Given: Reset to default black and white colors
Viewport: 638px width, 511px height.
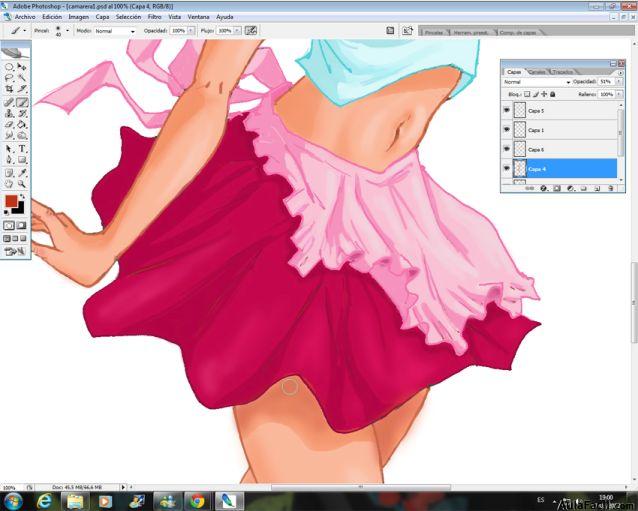Looking at the screenshot, I should [6, 212].
